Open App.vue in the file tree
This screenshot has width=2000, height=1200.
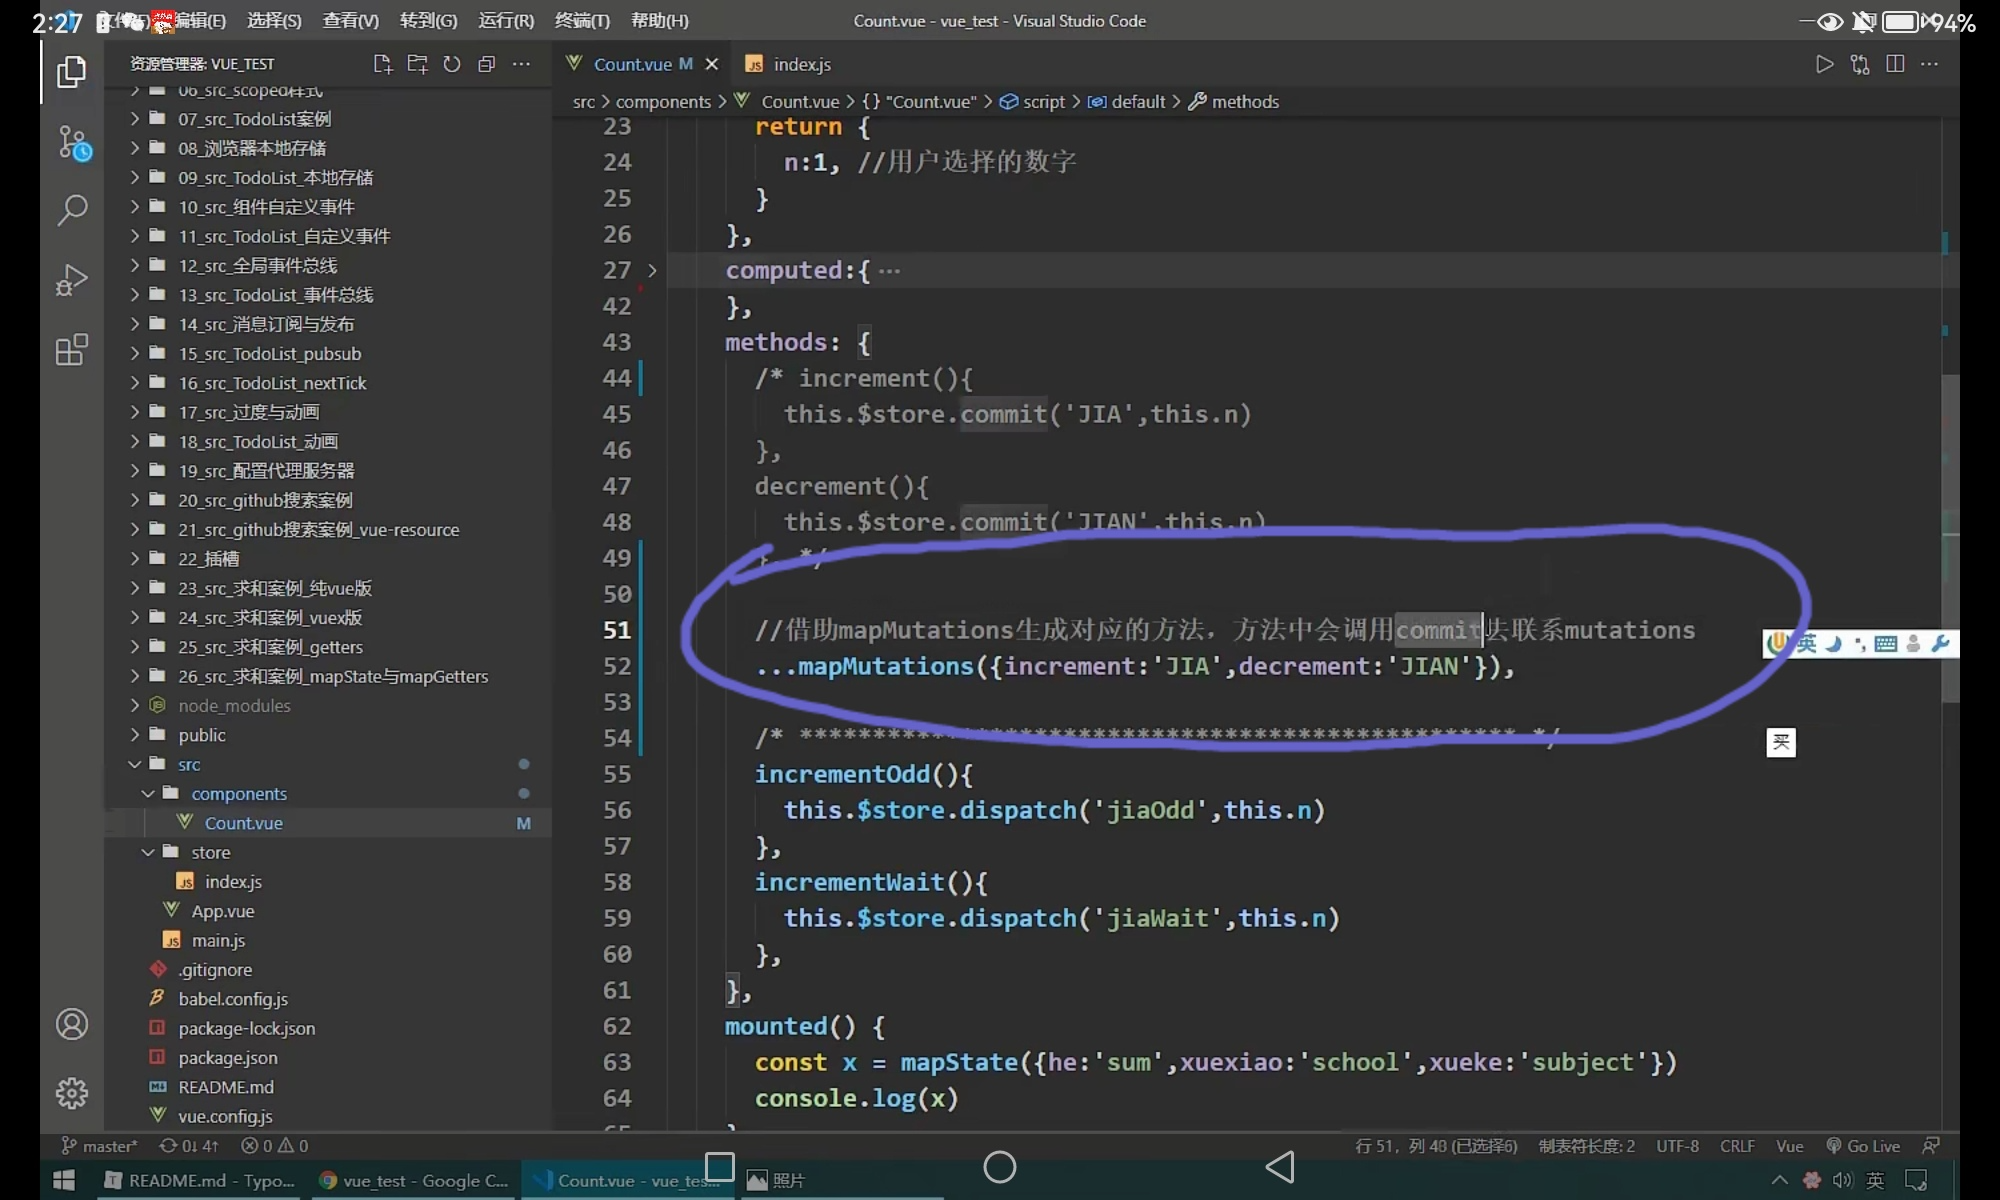[x=222, y=911]
